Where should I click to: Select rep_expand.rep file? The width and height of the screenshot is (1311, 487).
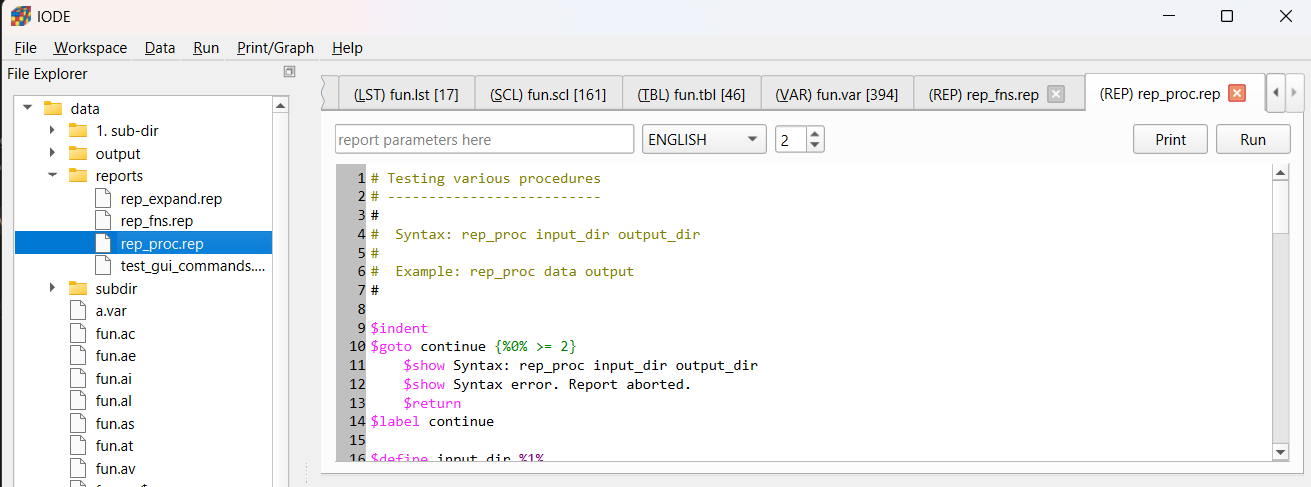coord(171,198)
